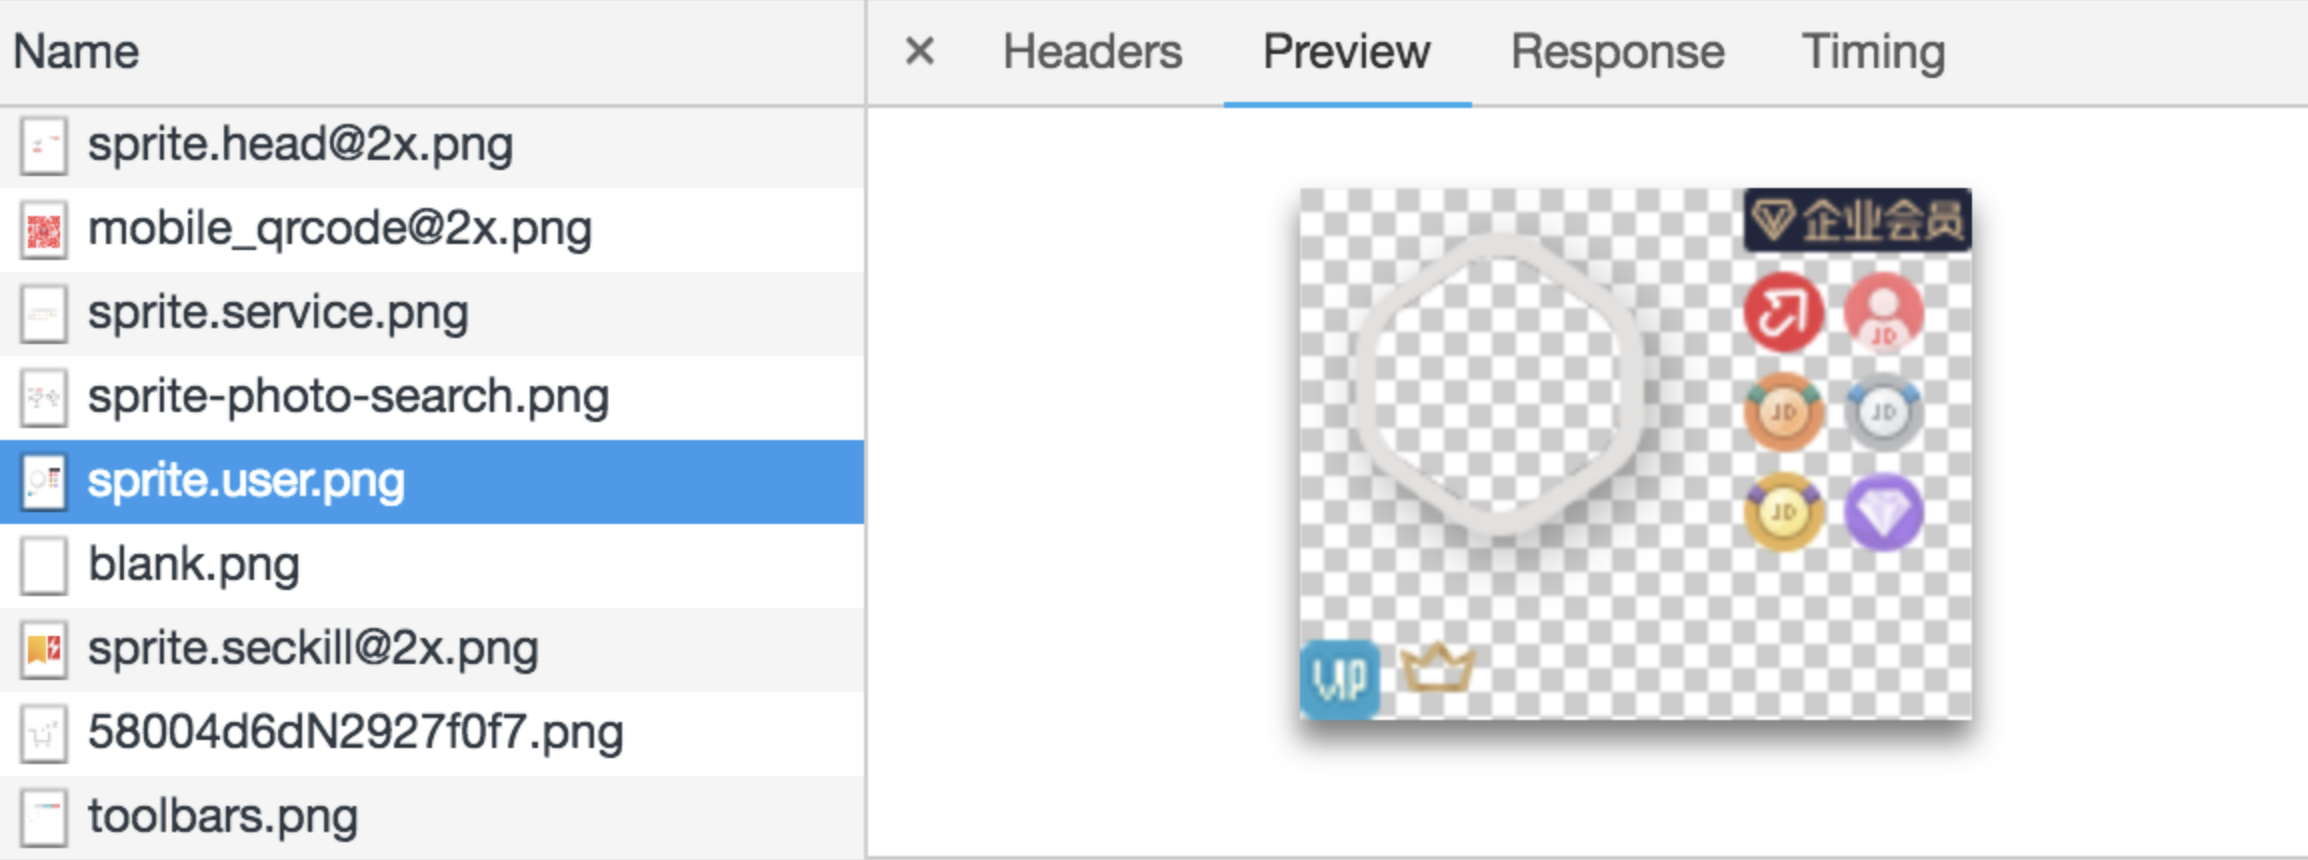
Task: Click the toolbars.png file icon
Action: tap(43, 818)
